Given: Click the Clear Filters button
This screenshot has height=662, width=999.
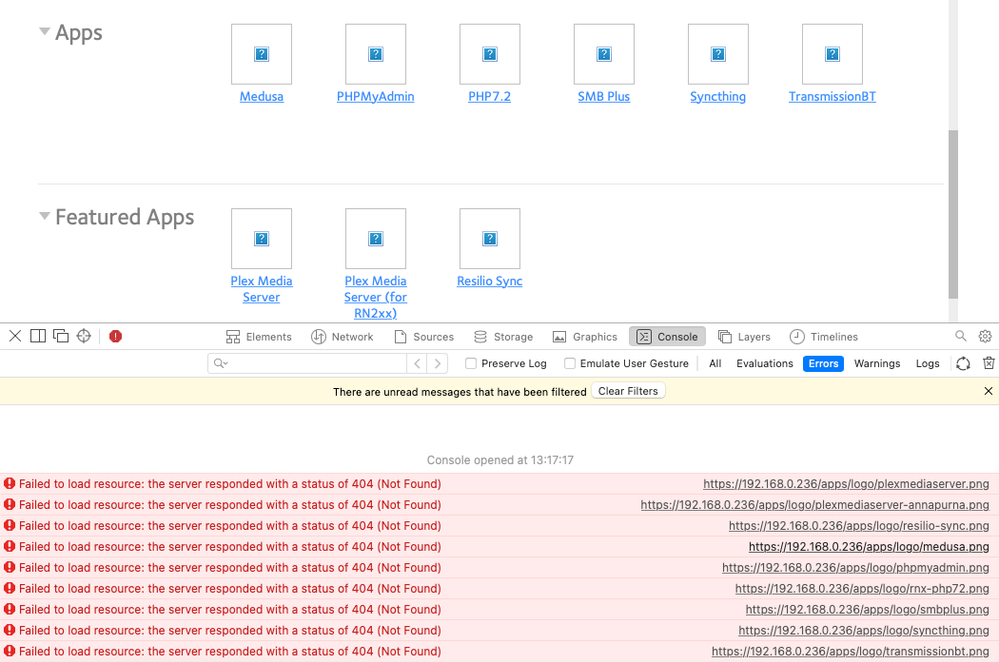Looking at the screenshot, I should (628, 391).
